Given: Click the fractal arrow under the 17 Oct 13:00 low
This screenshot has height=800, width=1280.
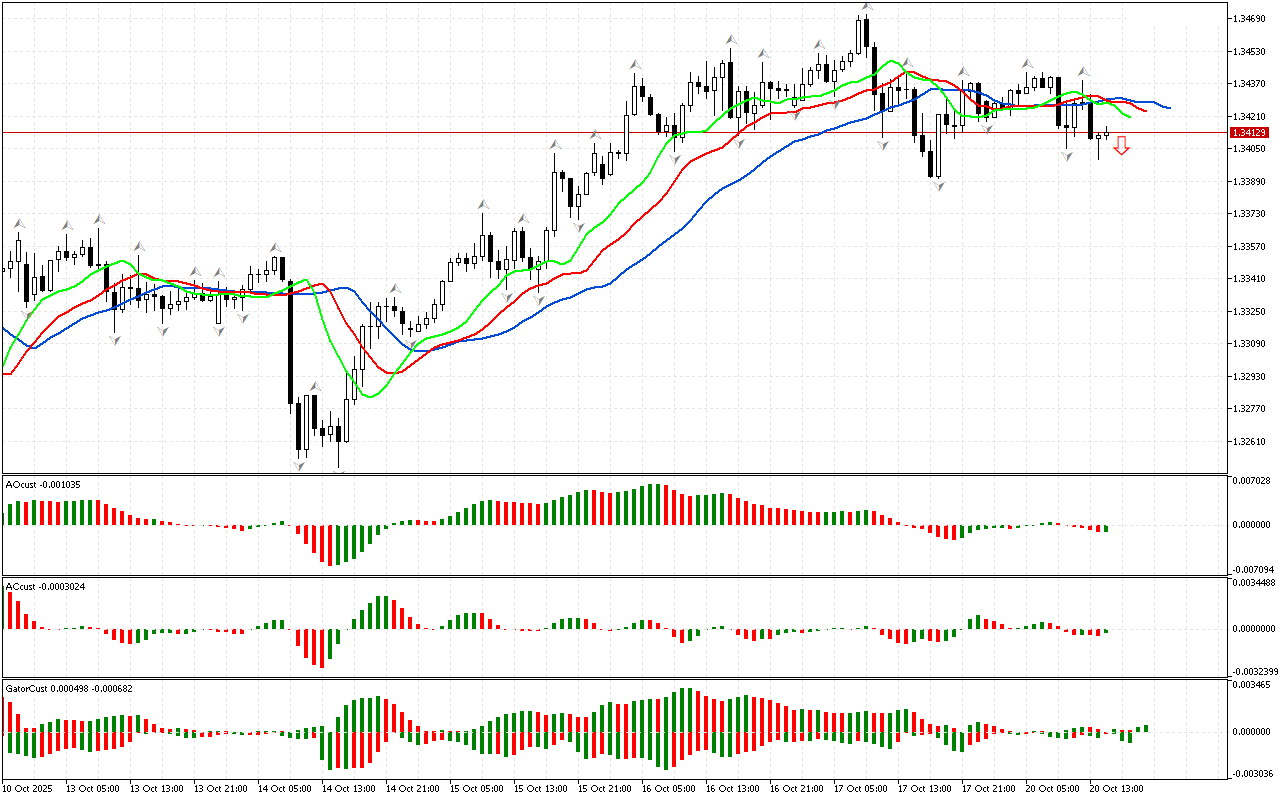Looking at the screenshot, I should [939, 185].
